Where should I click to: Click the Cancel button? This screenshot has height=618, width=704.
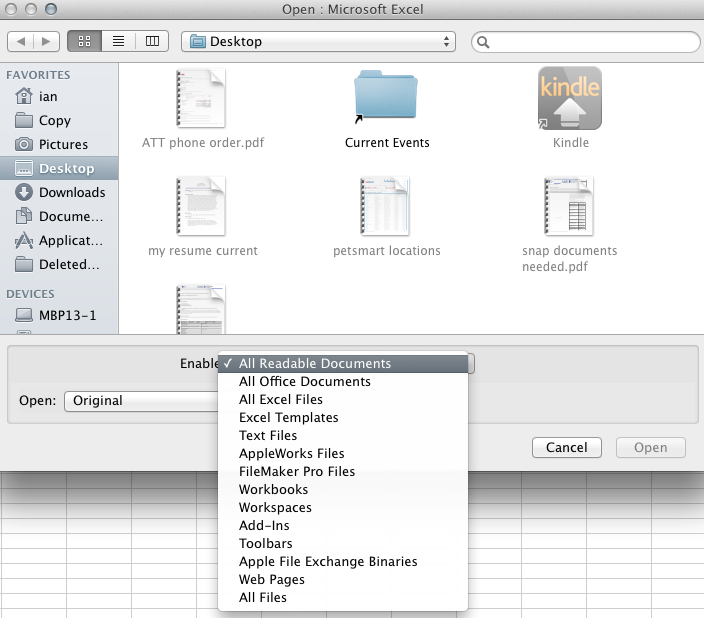[567, 447]
